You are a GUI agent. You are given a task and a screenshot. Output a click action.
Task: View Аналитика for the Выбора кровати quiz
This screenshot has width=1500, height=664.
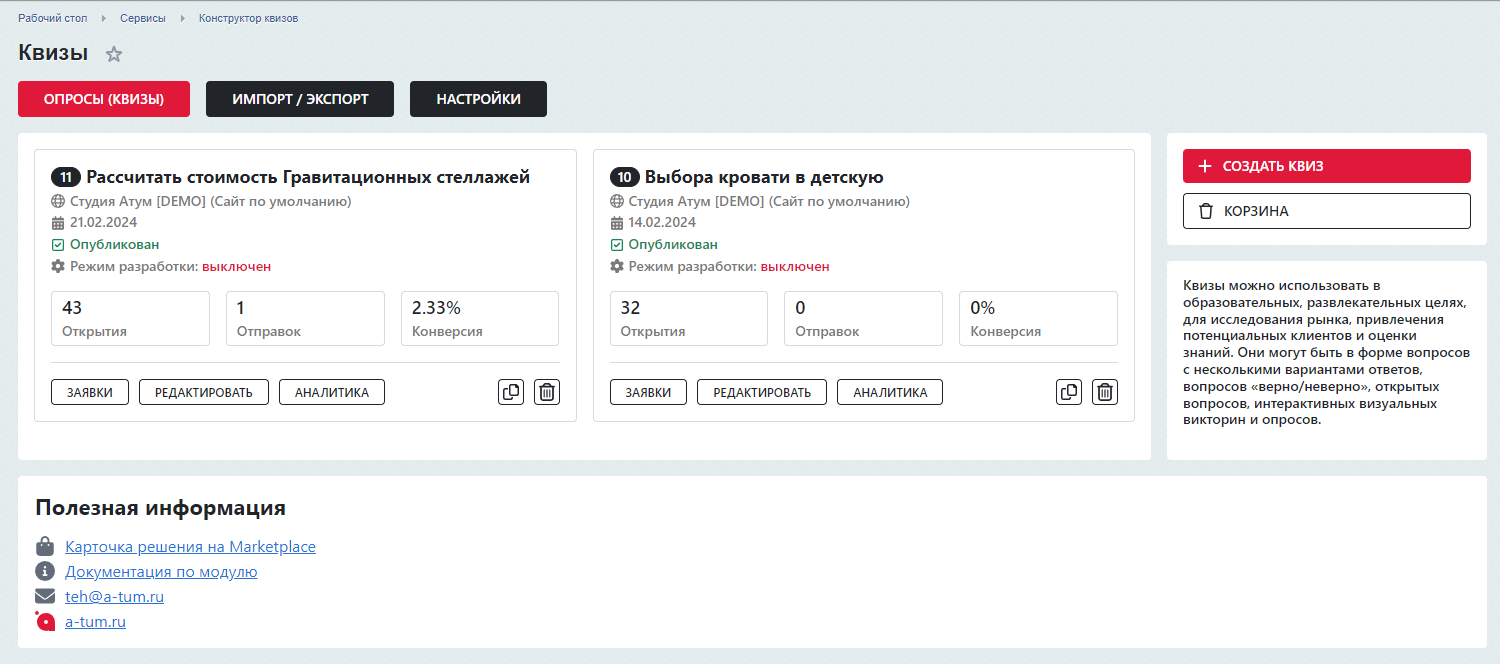[890, 392]
